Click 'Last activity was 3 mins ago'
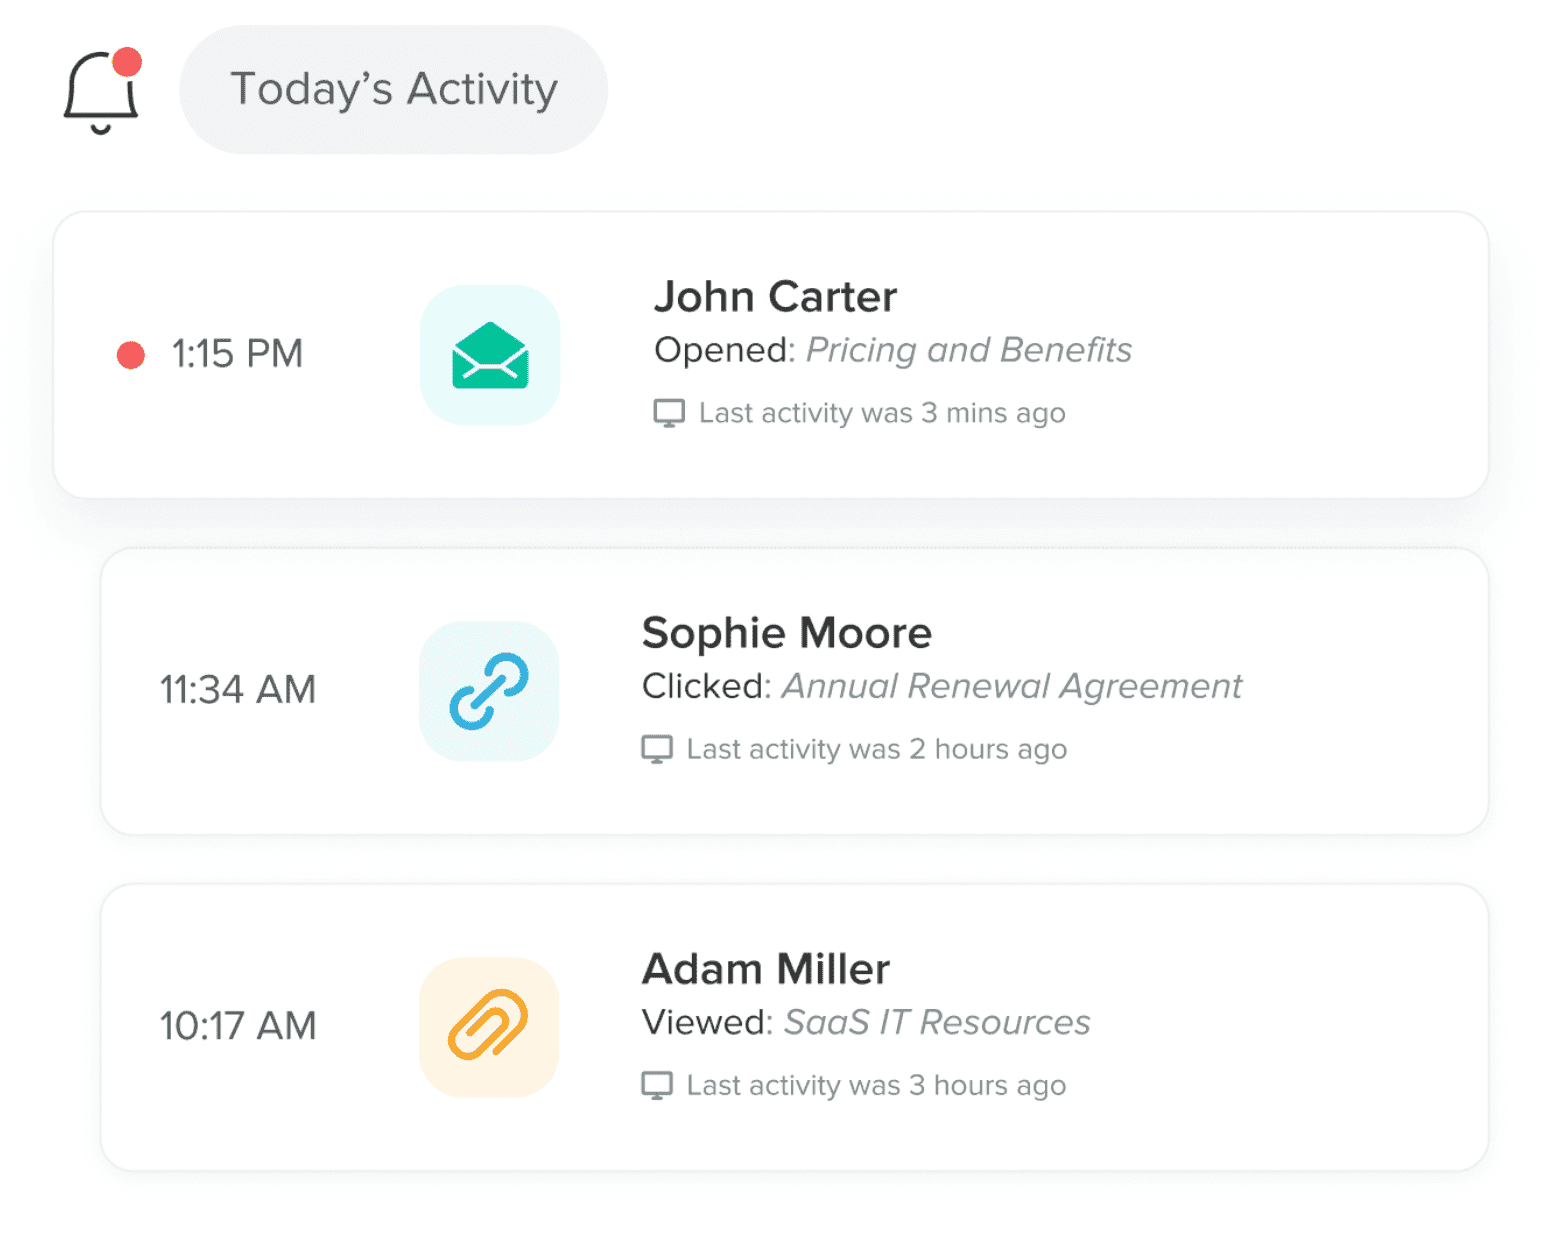This screenshot has height=1250, width=1548. point(882,413)
